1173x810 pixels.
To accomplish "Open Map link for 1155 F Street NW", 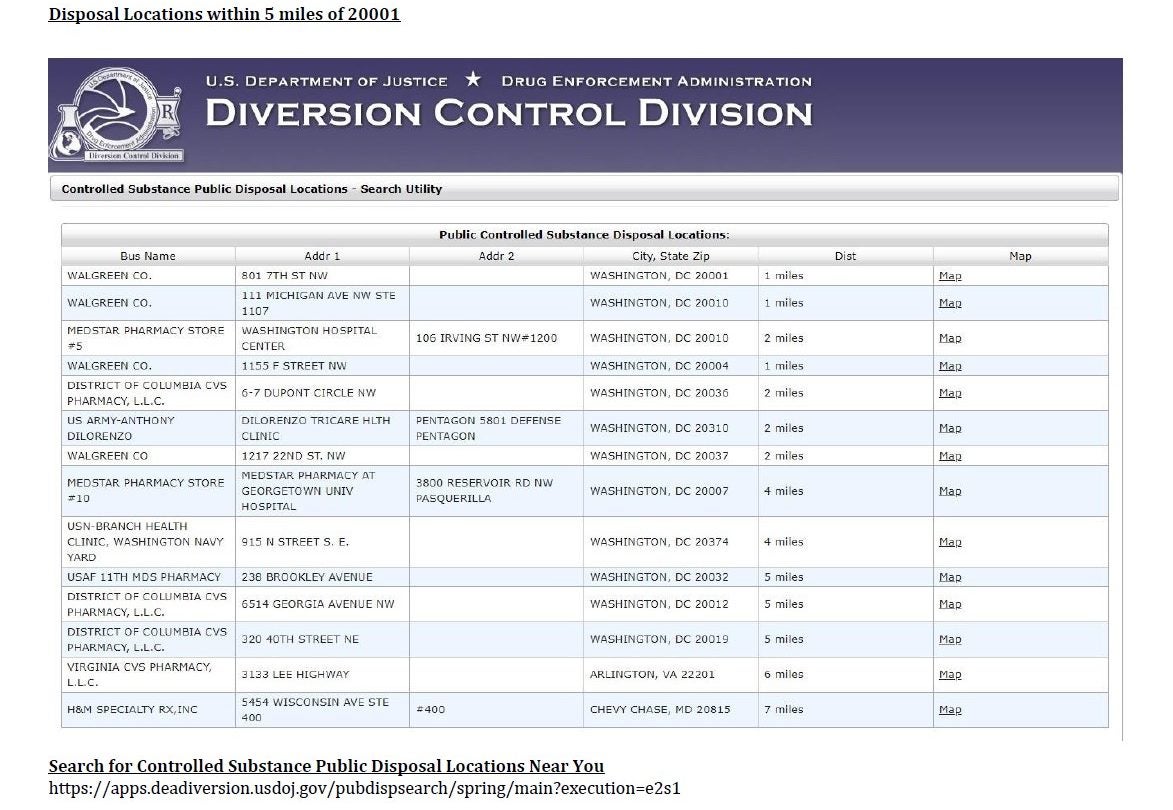I will pyautogui.click(x=950, y=366).
